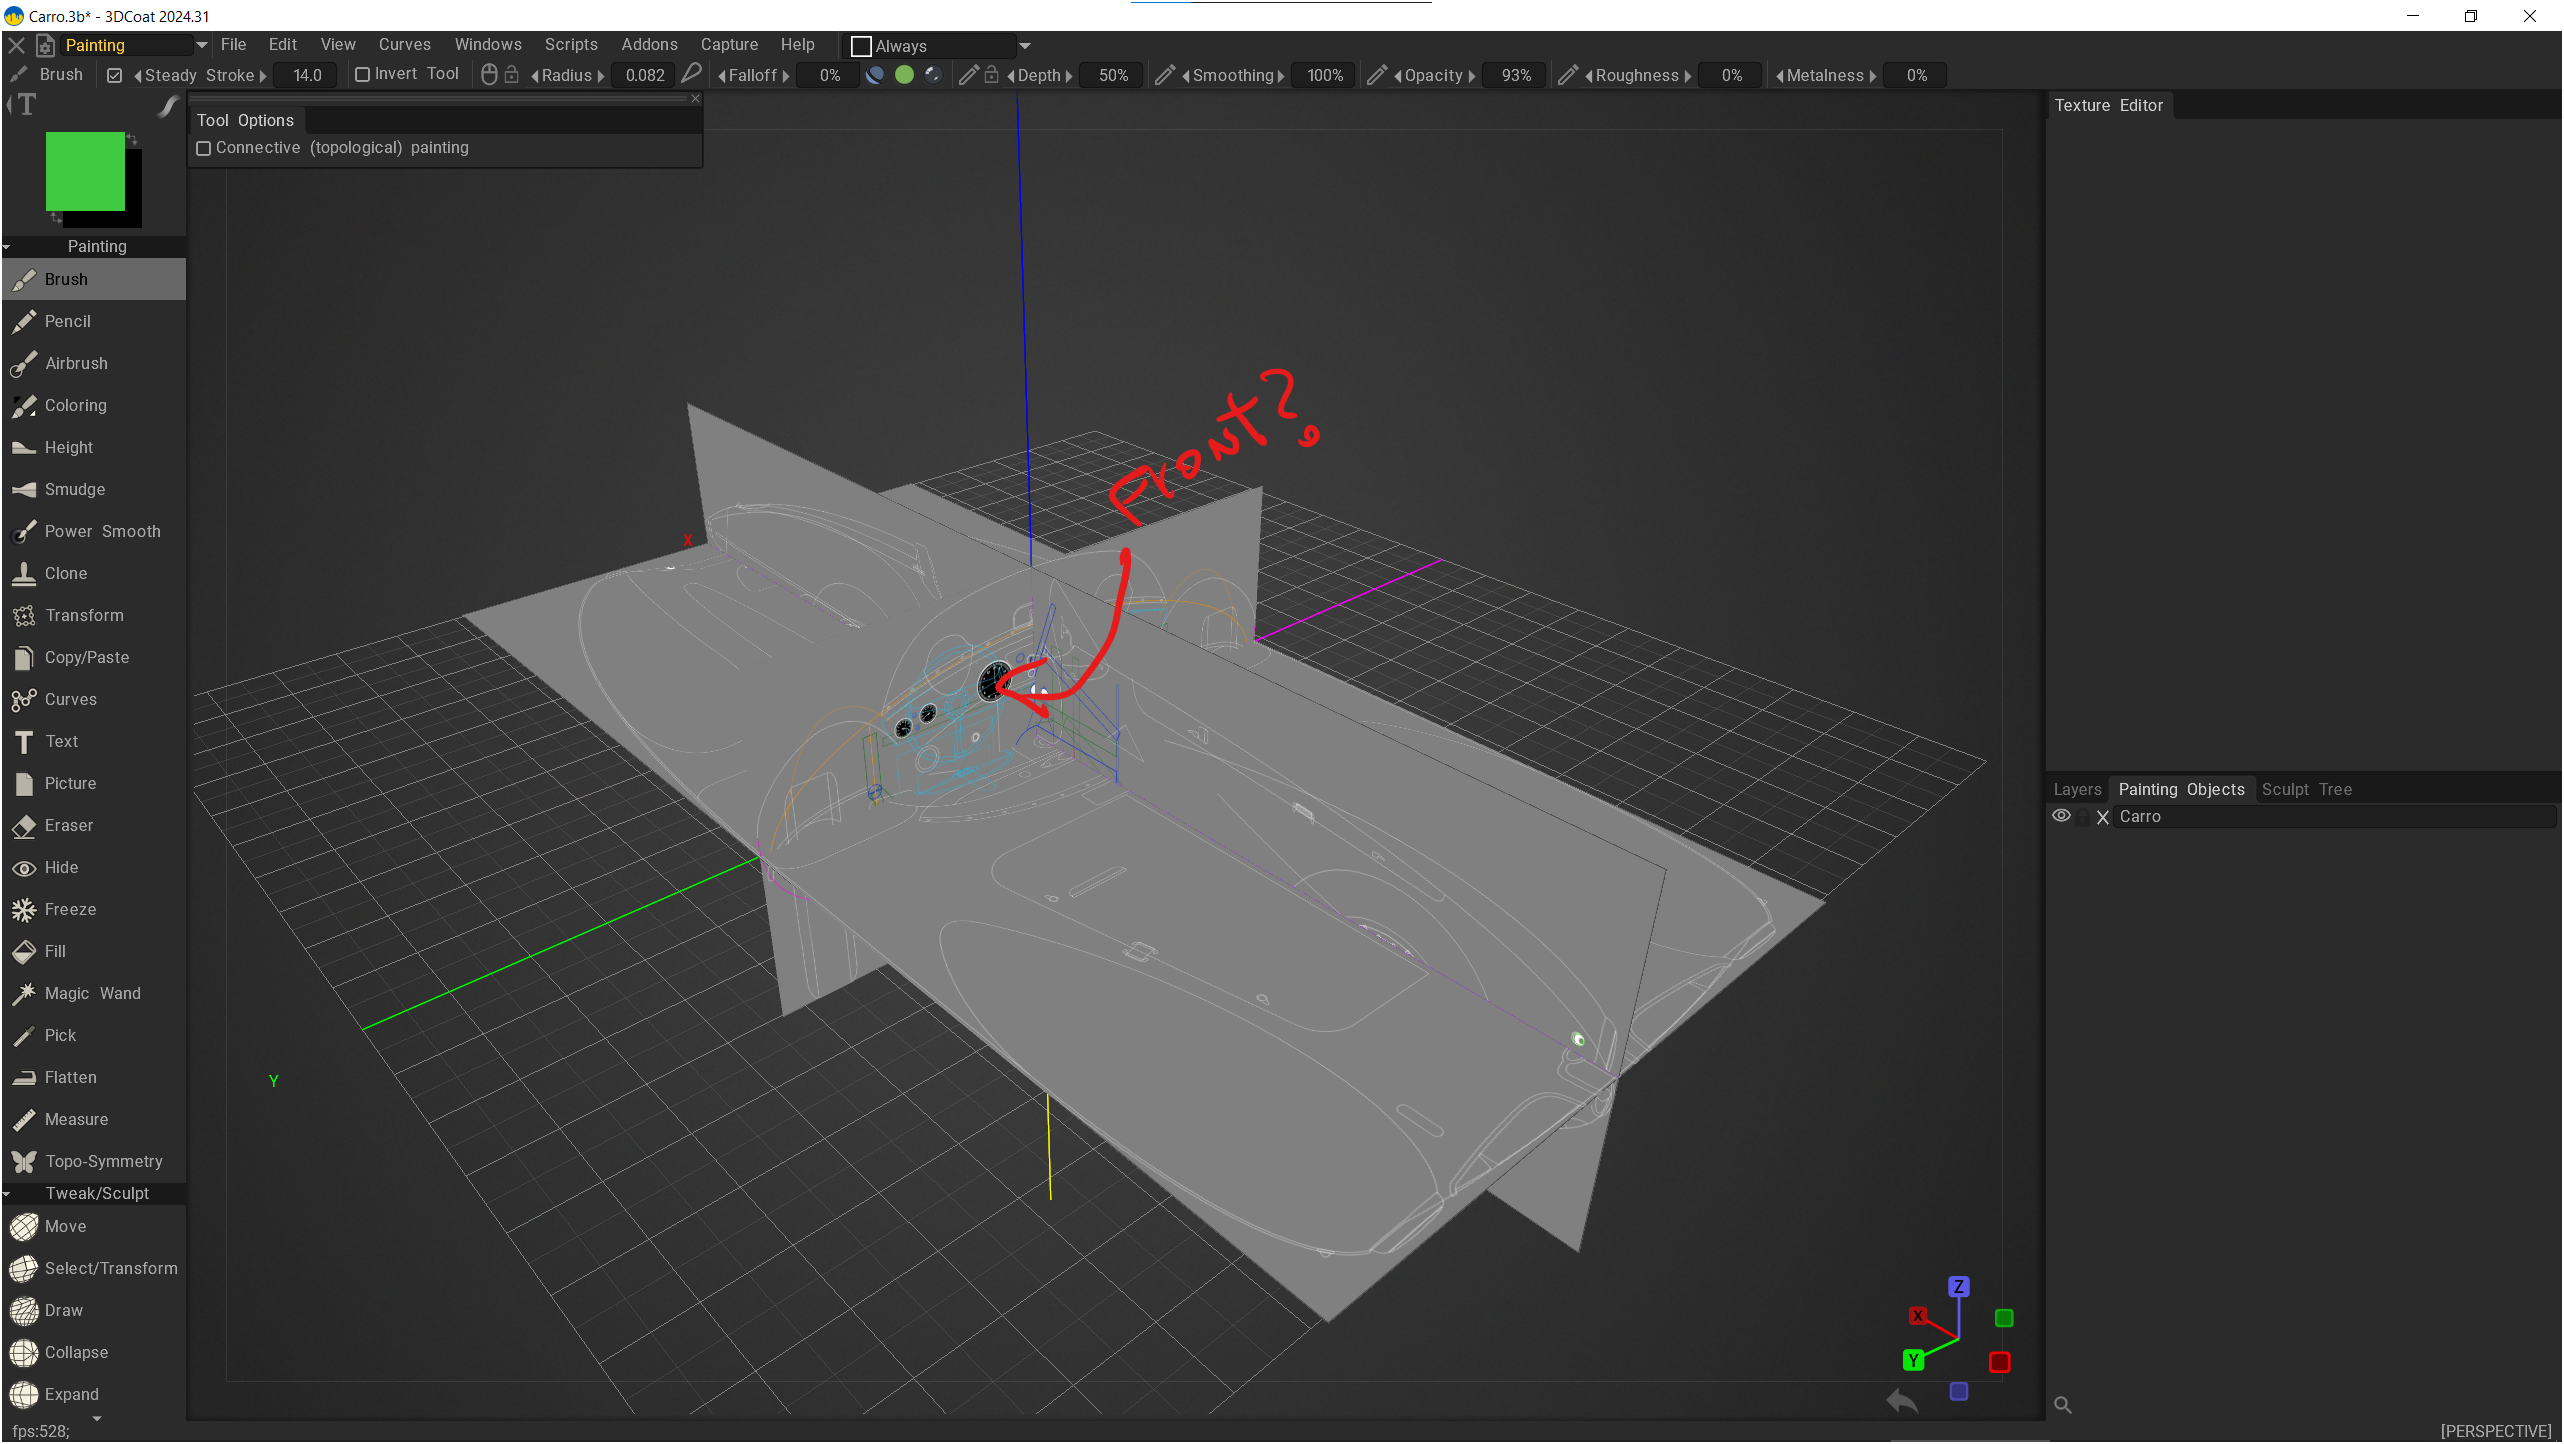
Task: Pick the Eraser tool
Action: point(68,825)
